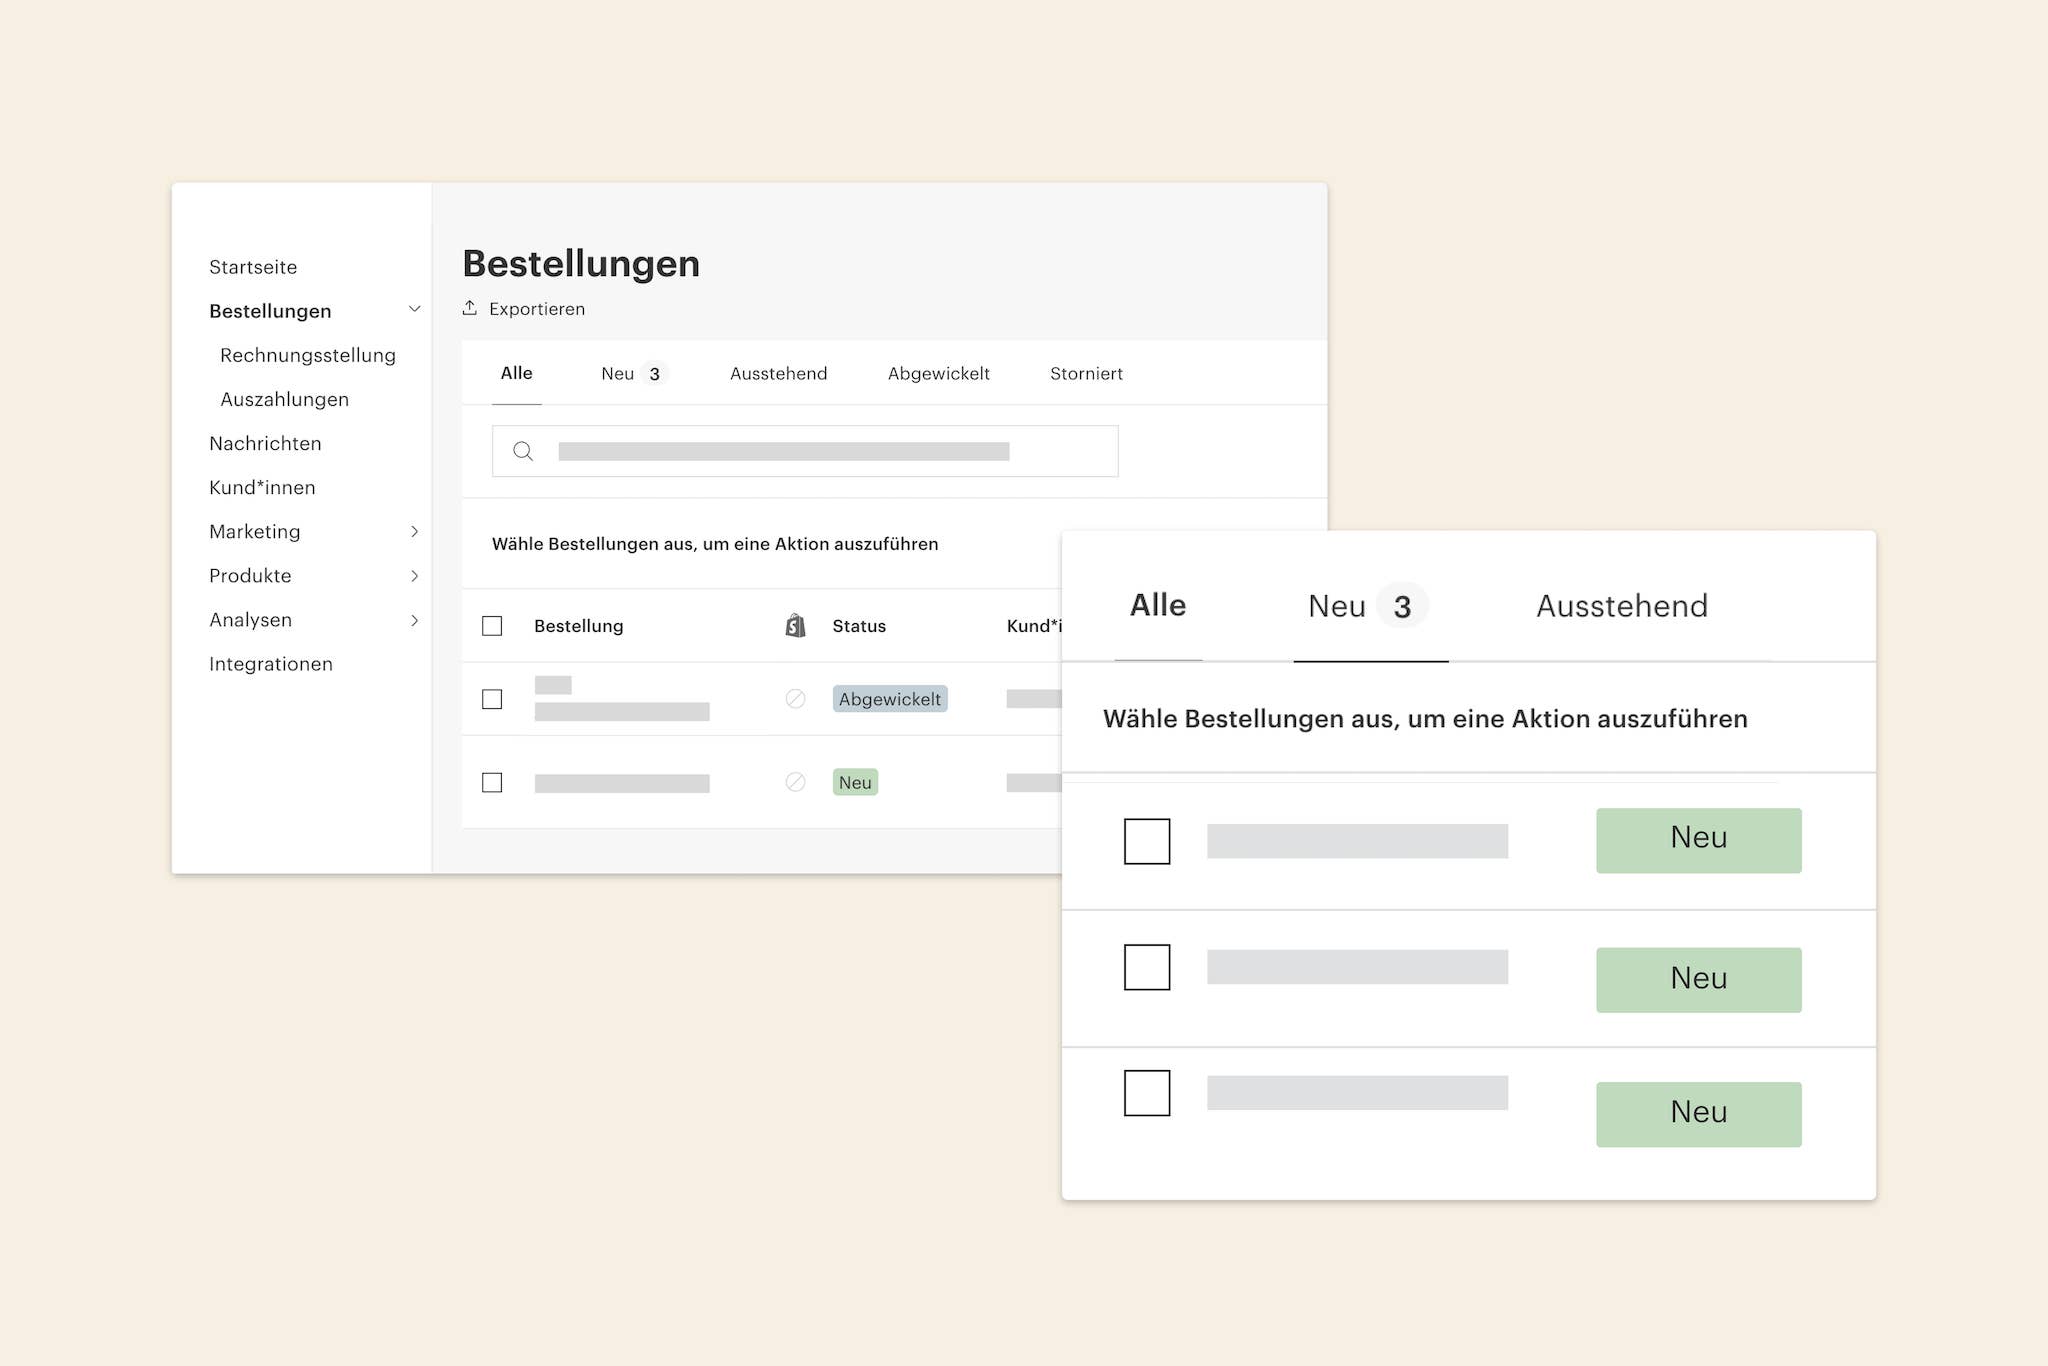Viewport: 2048px width, 1366px height.
Task: Collapse the Bestellungen sidebar chevron
Action: pyautogui.click(x=414, y=310)
